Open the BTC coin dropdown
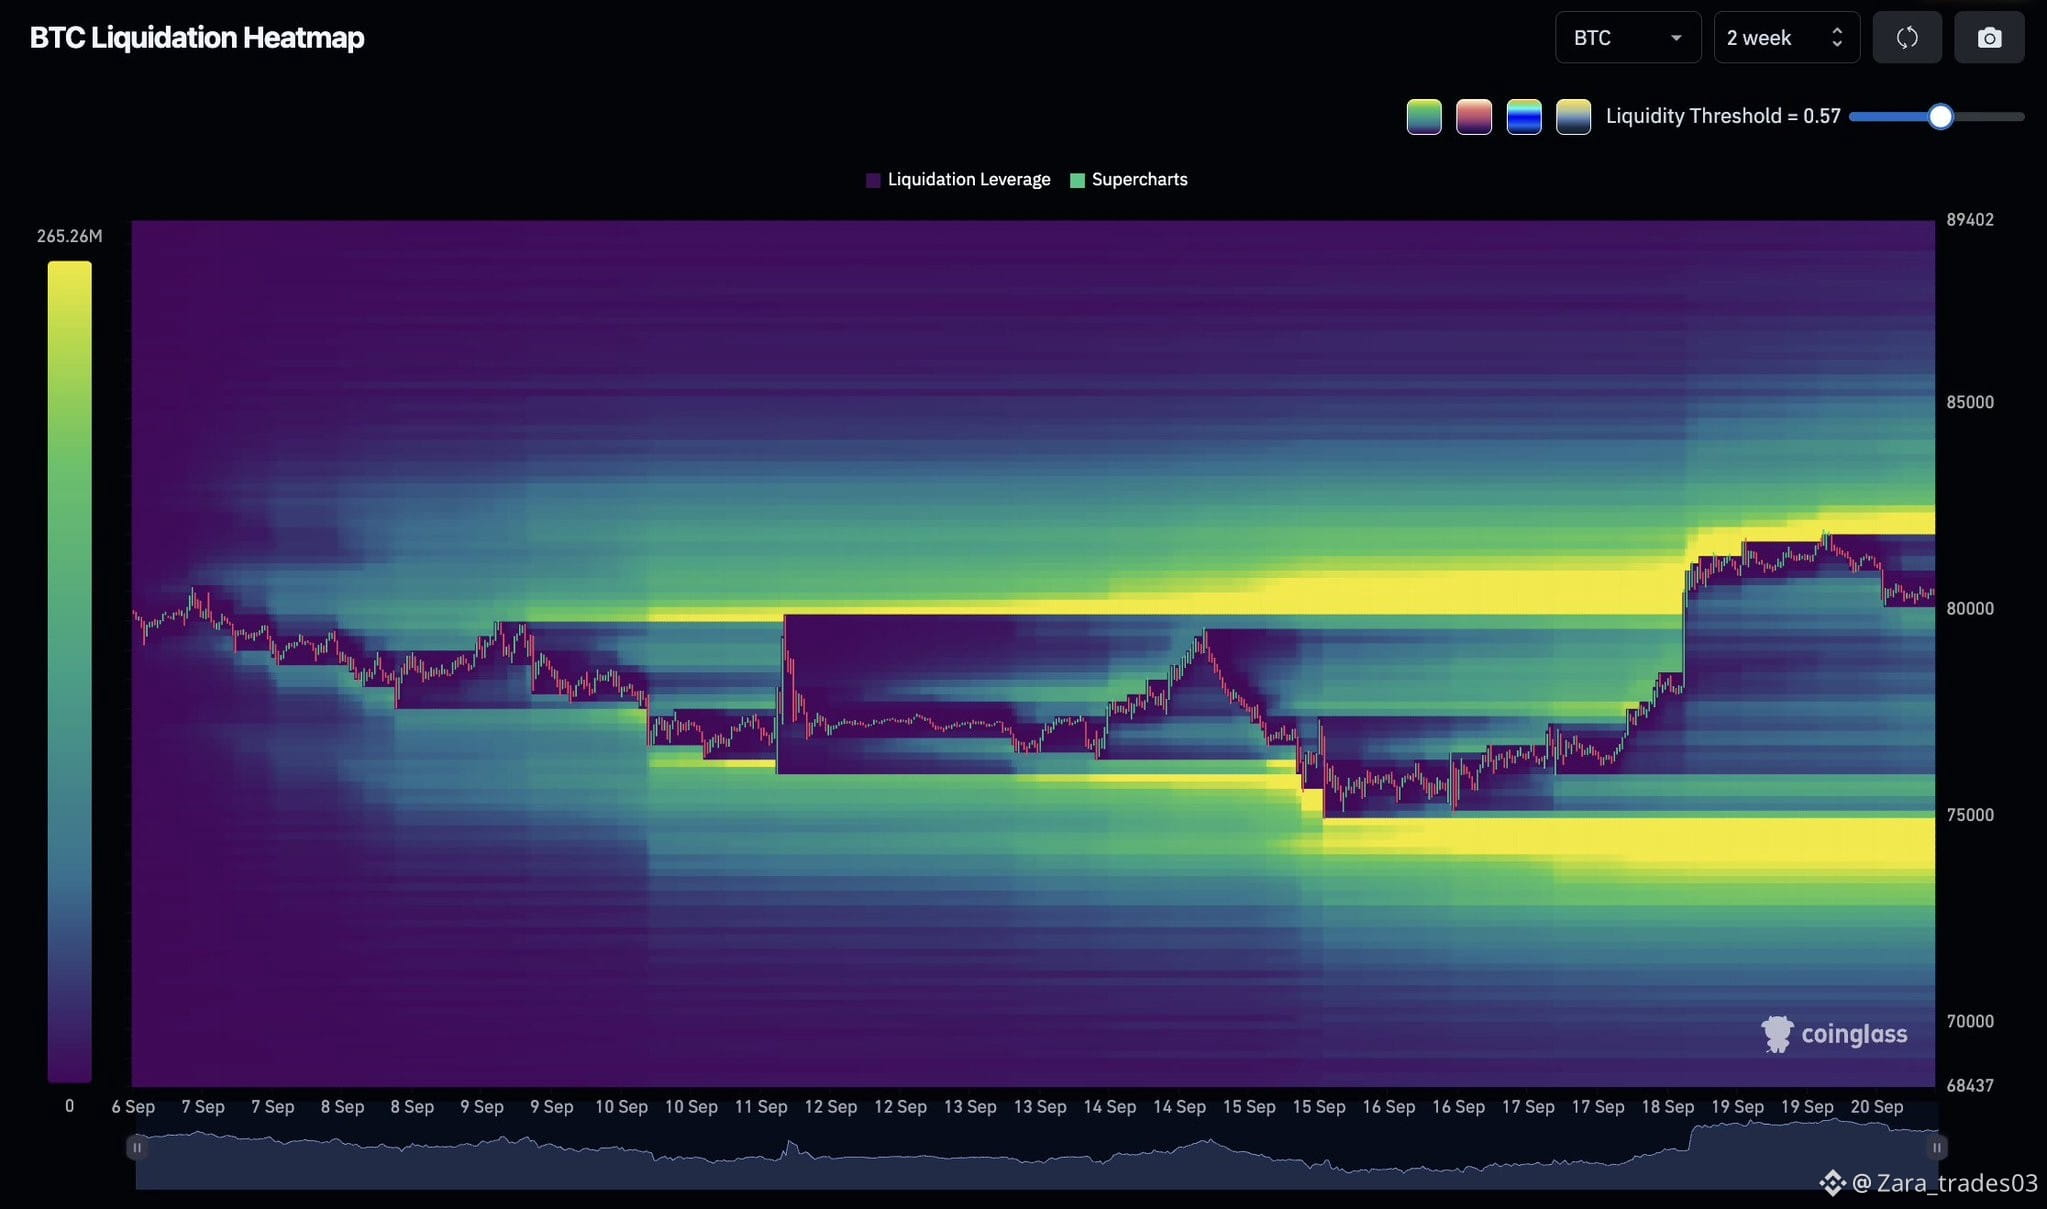The height and width of the screenshot is (1209, 2047). tap(1628, 38)
